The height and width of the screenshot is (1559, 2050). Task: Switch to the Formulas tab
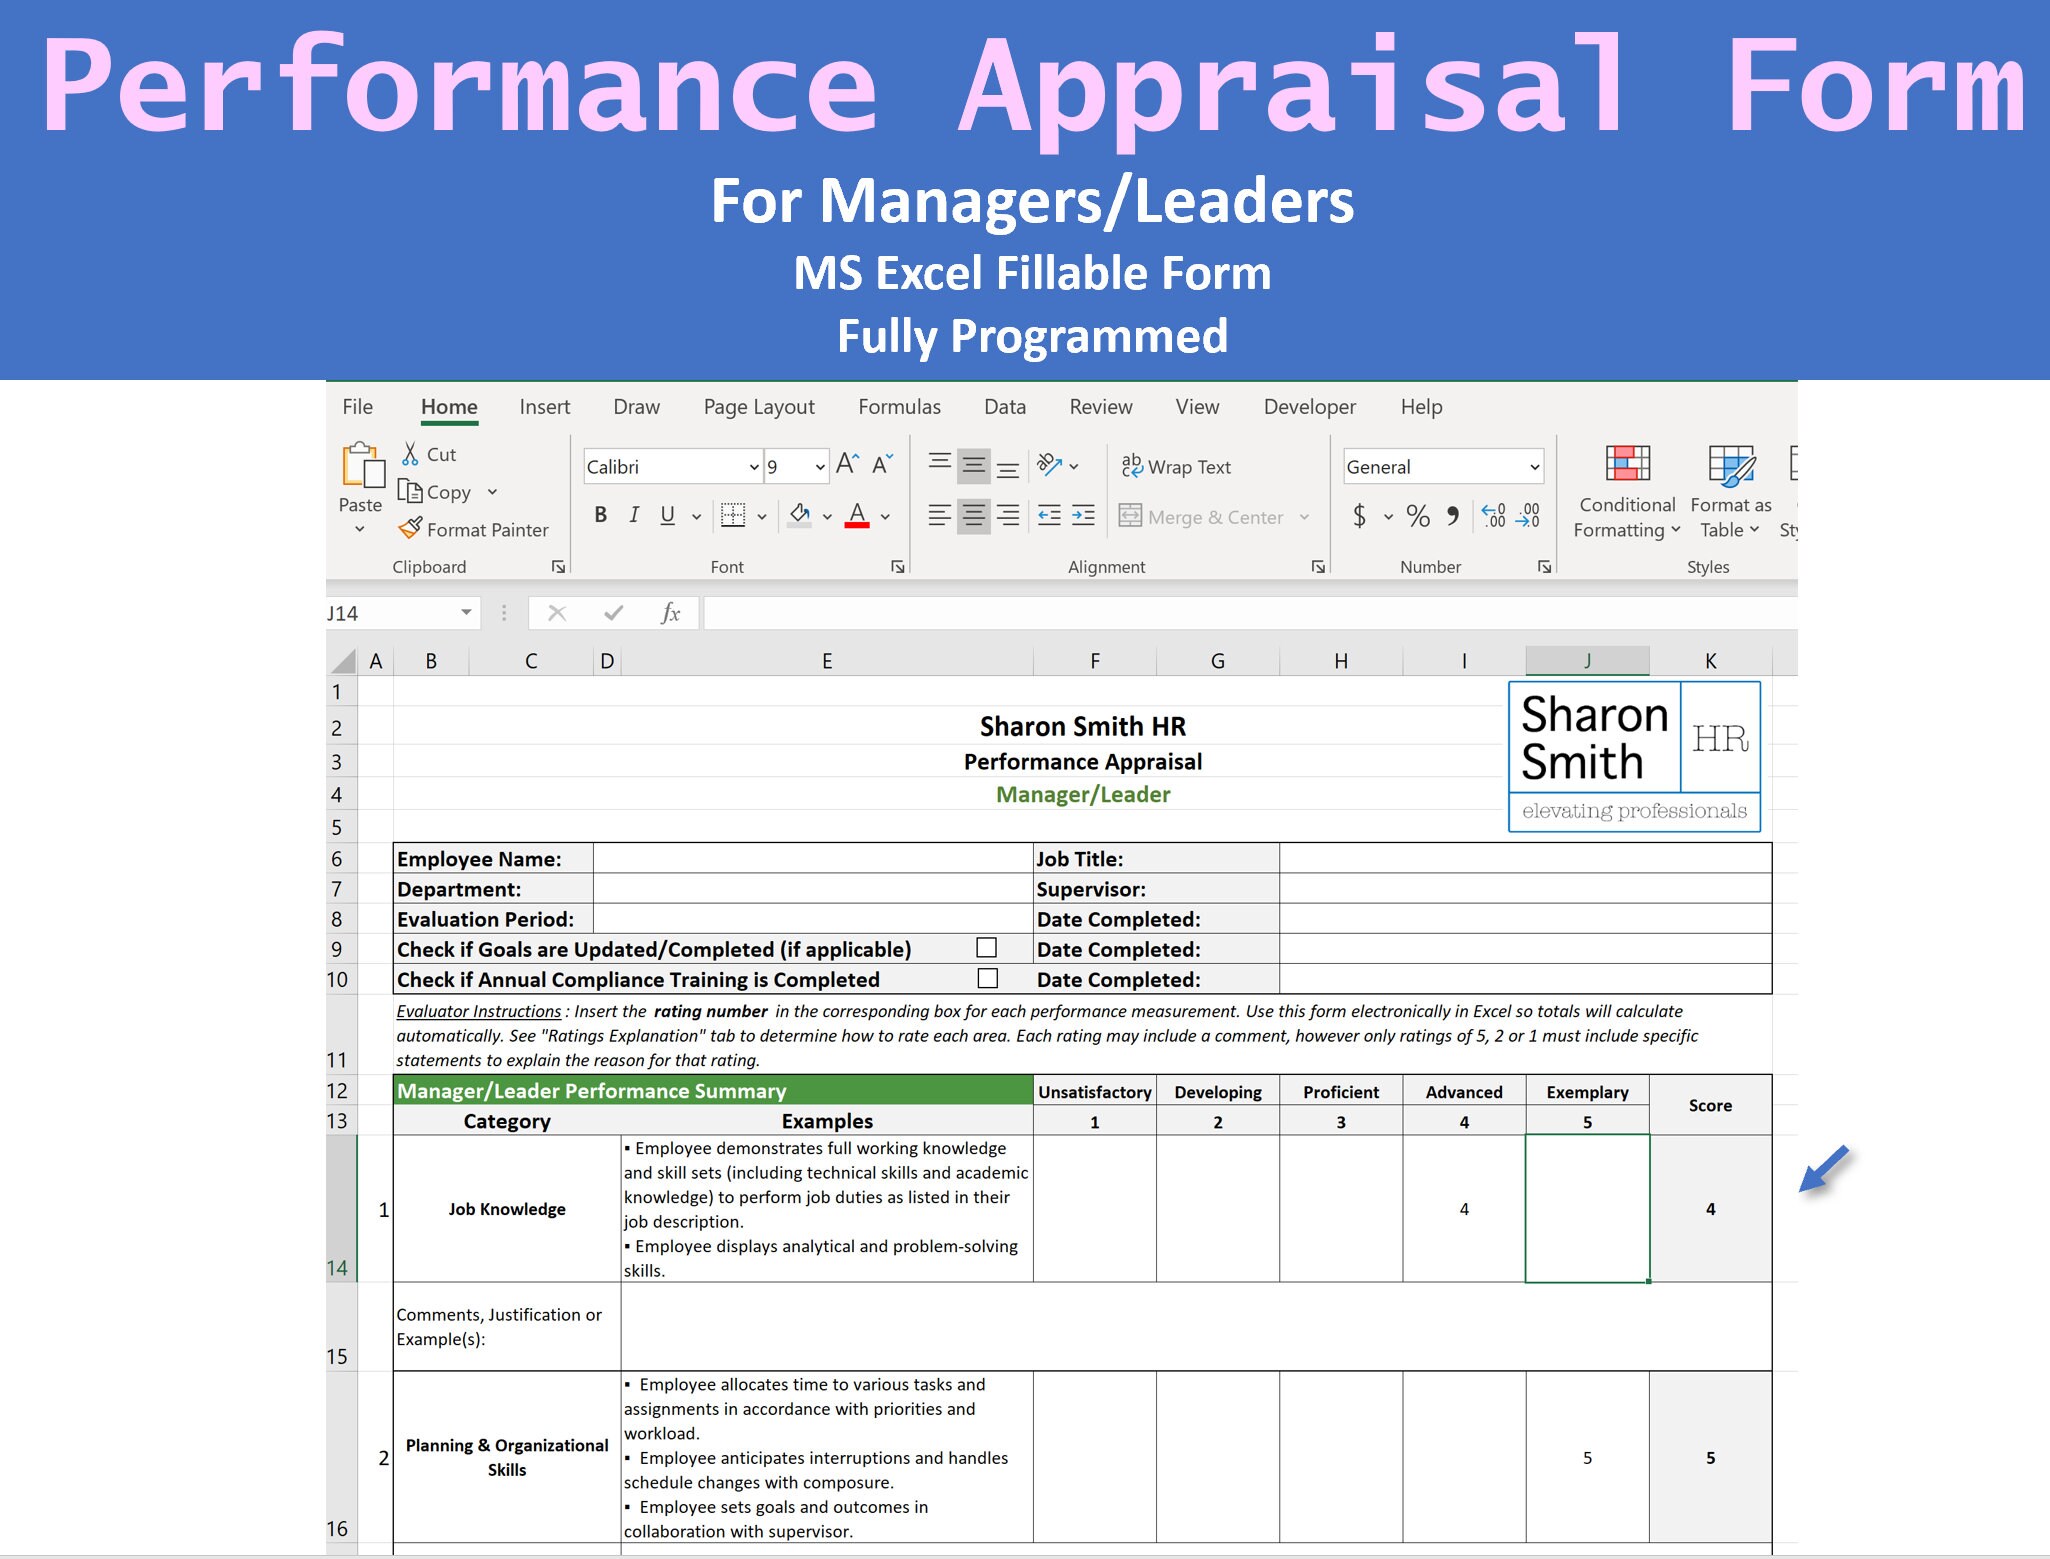pos(898,406)
